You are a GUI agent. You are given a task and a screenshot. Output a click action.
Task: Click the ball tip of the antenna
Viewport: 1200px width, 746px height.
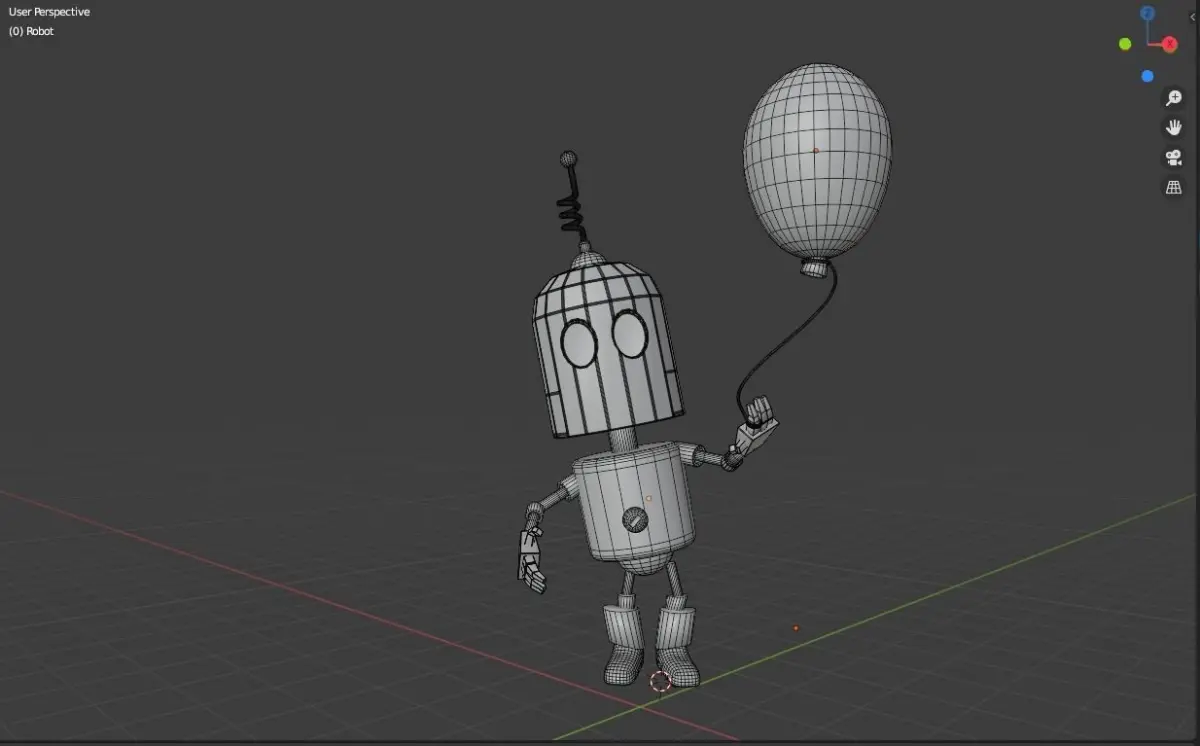pyautogui.click(x=569, y=158)
